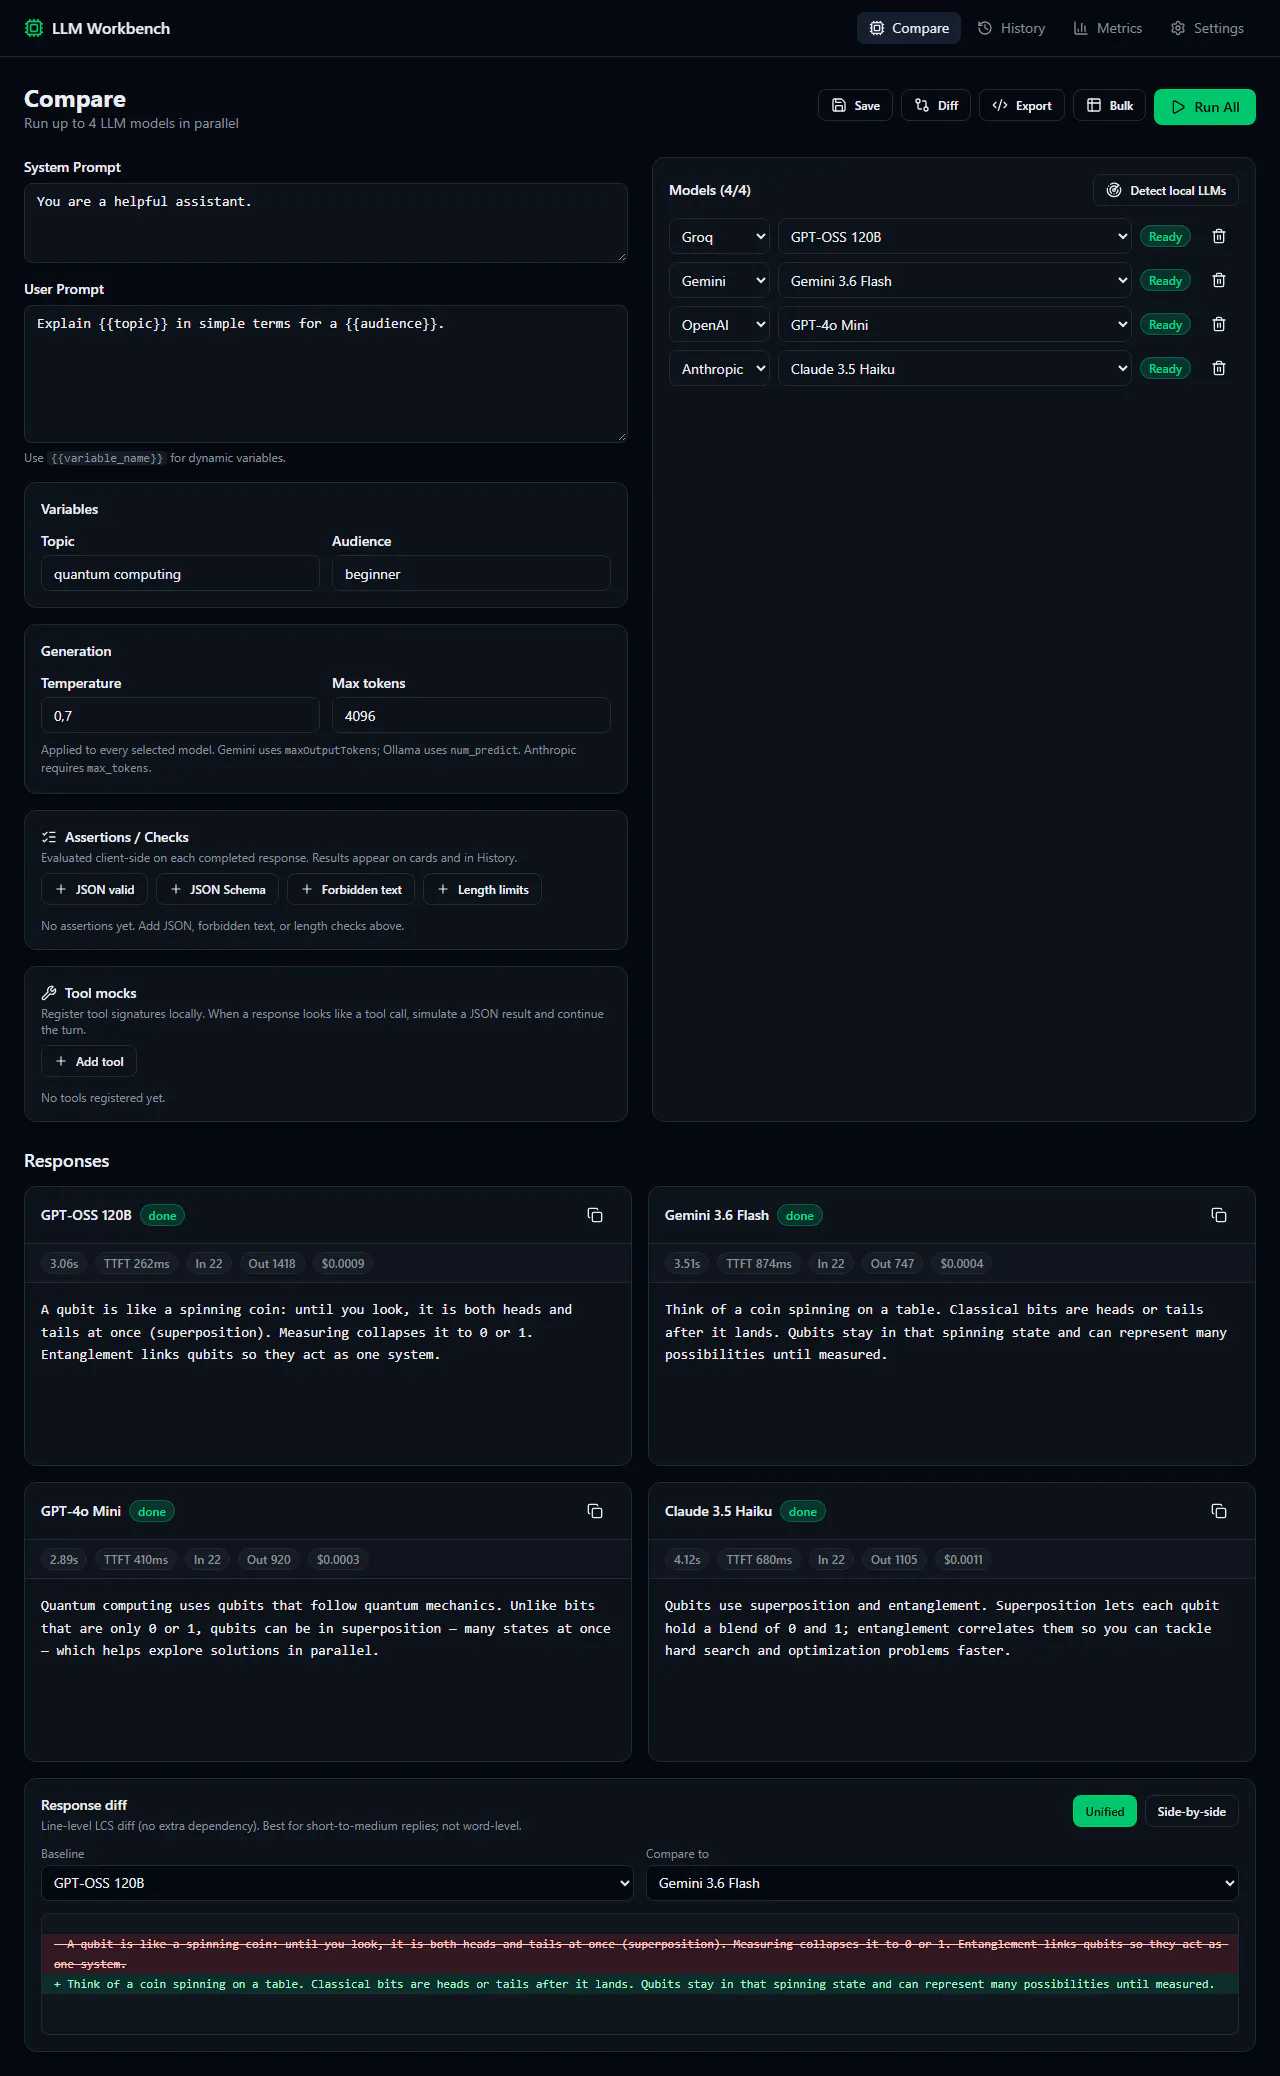Open the GPT-4o Mini model dropdown
This screenshot has height=2076, width=1280.
pos(955,325)
